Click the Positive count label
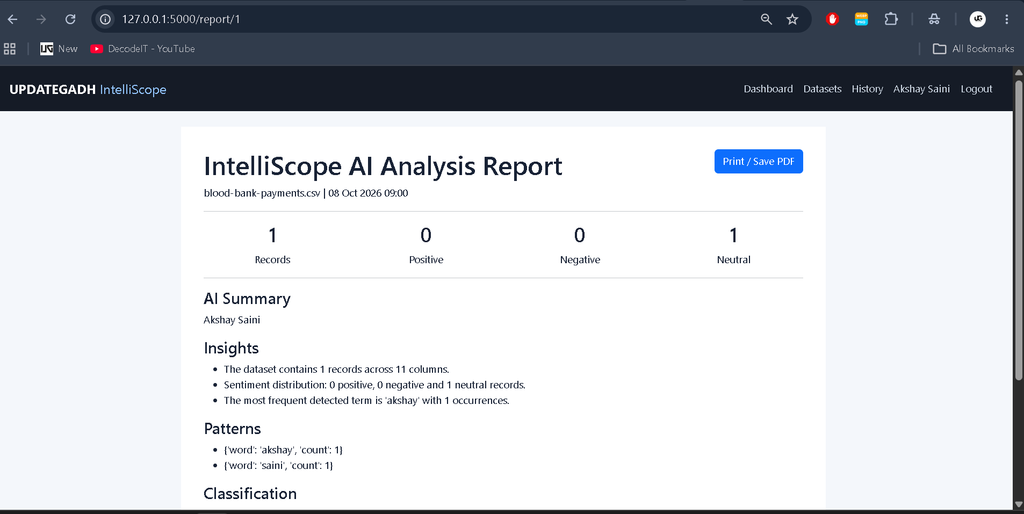The height and width of the screenshot is (514, 1024). [426, 259]
